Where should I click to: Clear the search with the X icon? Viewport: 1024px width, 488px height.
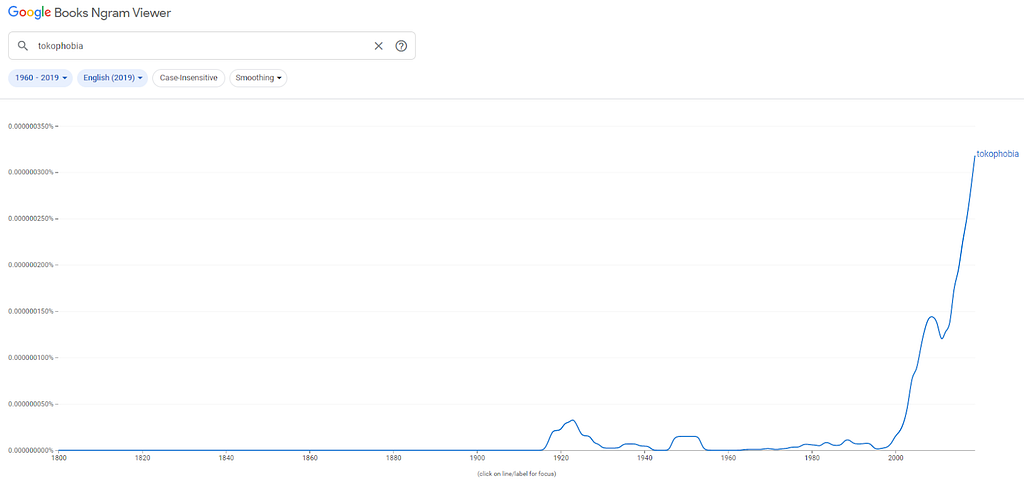click(x=378, y=46)
